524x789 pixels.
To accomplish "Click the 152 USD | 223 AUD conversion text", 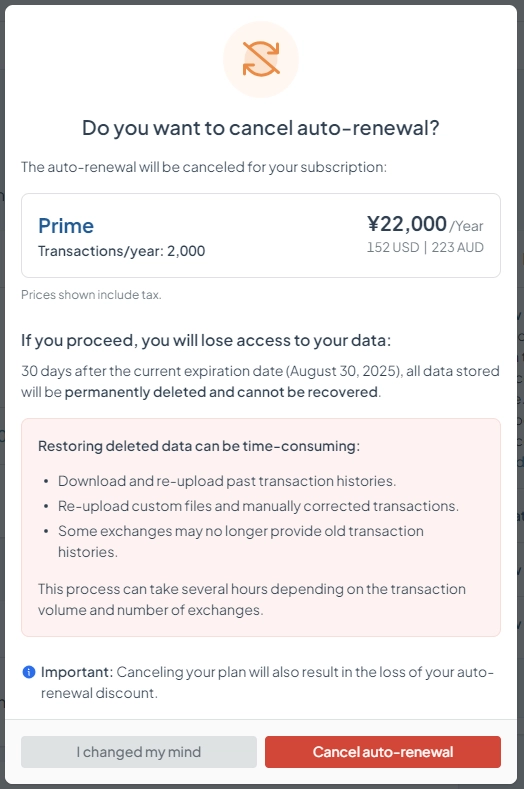I will 425,247.
